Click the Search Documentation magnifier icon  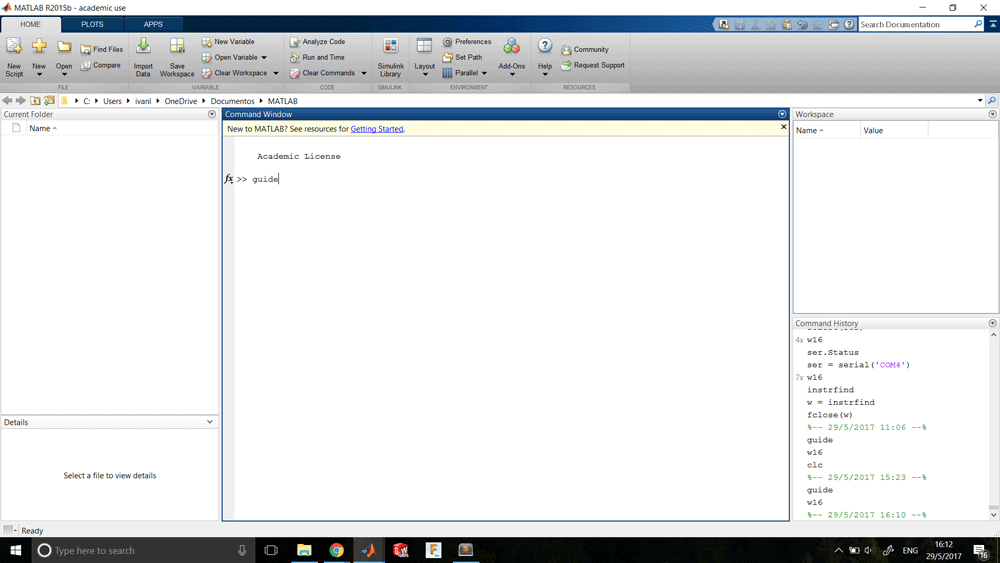978,24
